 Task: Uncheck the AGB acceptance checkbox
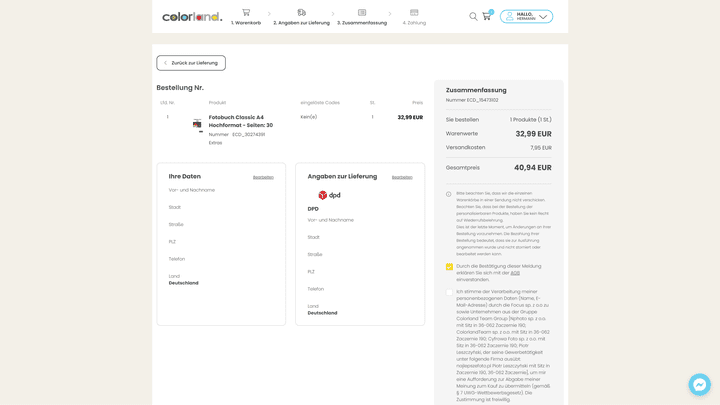point(449,266)
